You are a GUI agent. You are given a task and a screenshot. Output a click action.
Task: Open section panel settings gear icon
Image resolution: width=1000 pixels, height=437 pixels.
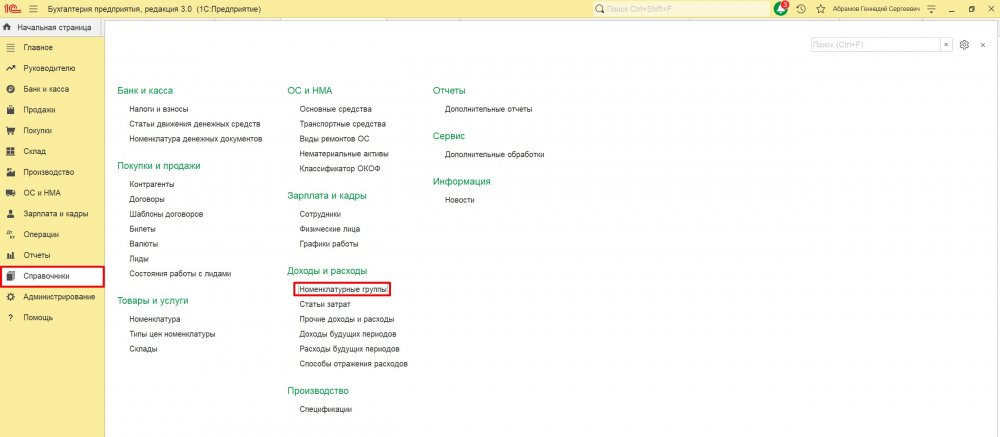point(964,45)
